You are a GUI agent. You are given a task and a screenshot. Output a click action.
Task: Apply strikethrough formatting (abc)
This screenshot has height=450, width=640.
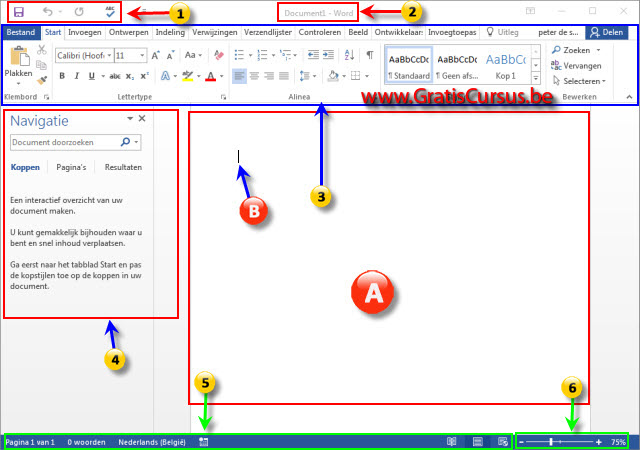click(x=115, y=76)
